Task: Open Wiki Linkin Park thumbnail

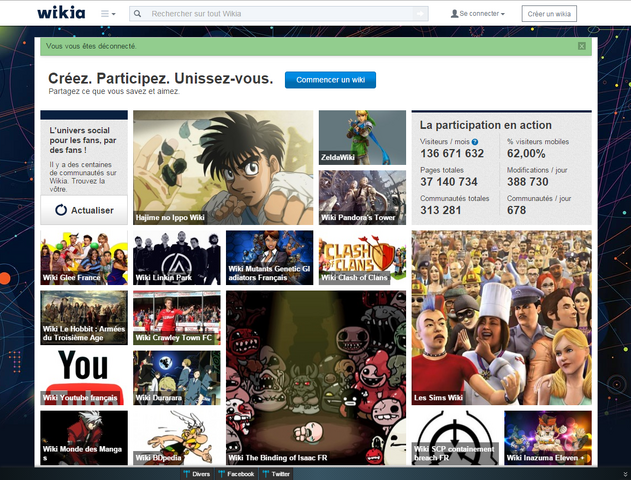Action: (x=177, y=258)
